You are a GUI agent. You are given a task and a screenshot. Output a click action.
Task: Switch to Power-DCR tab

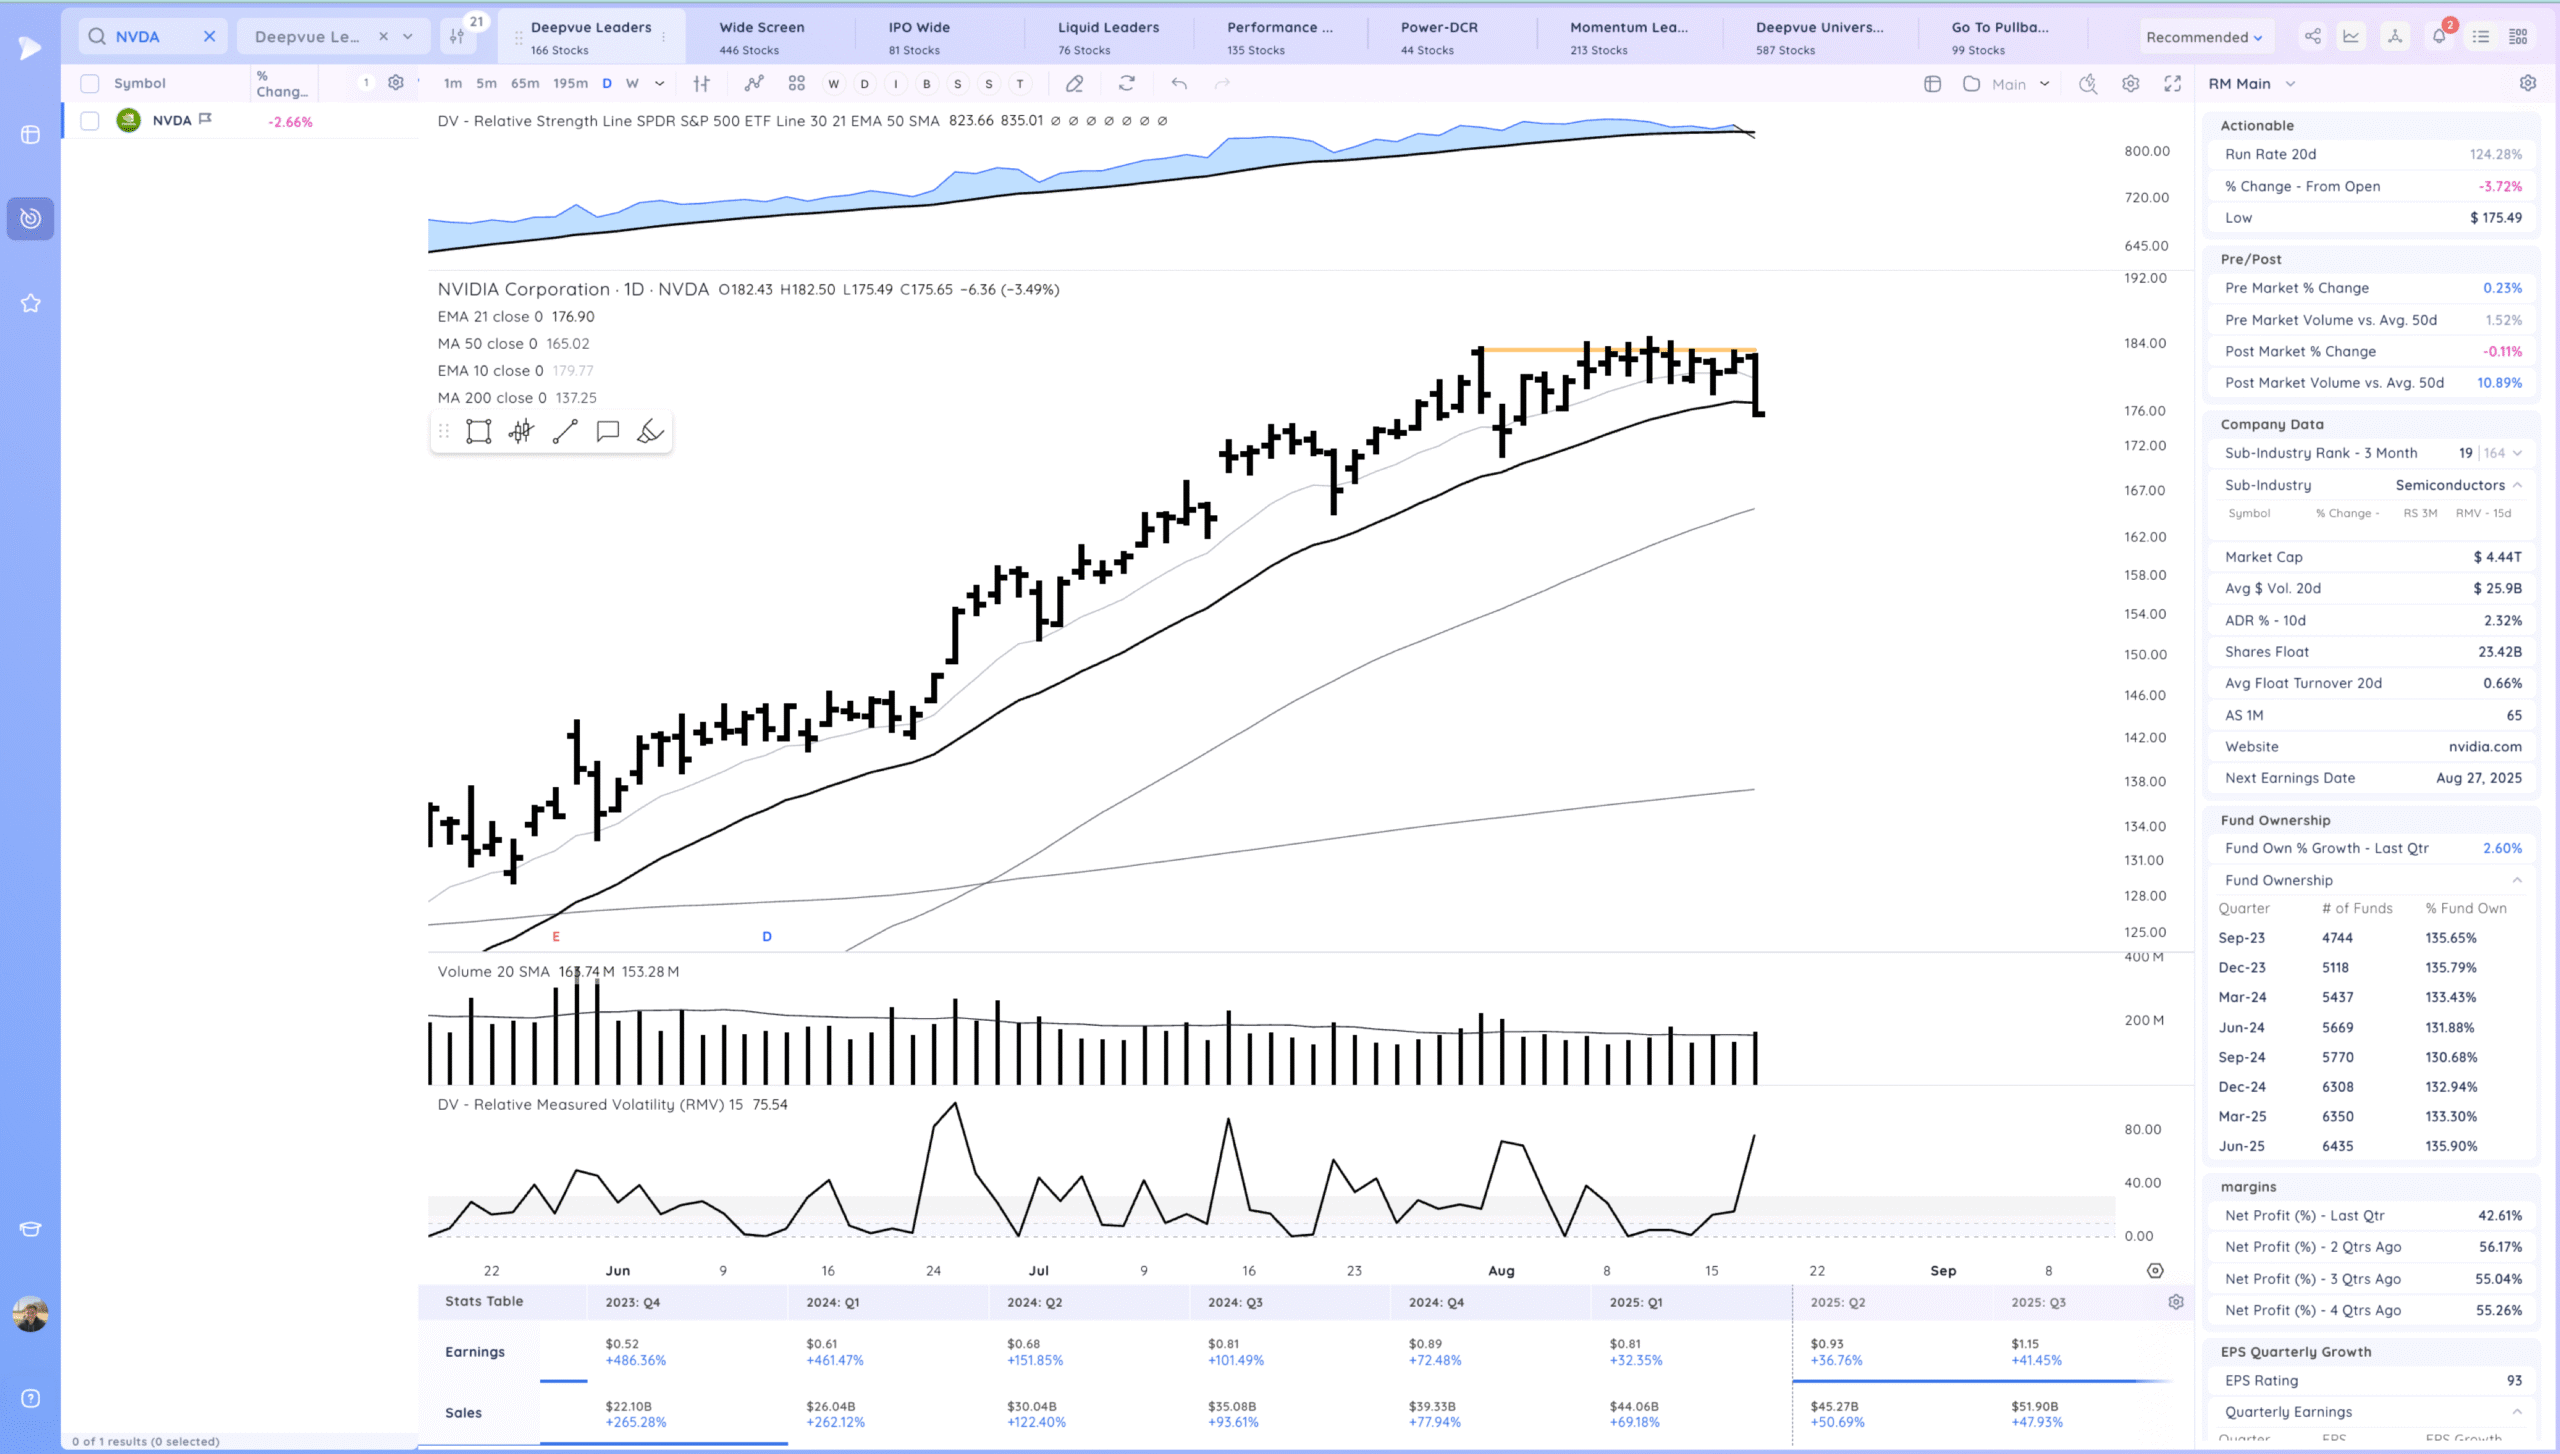click(1439, 37)
